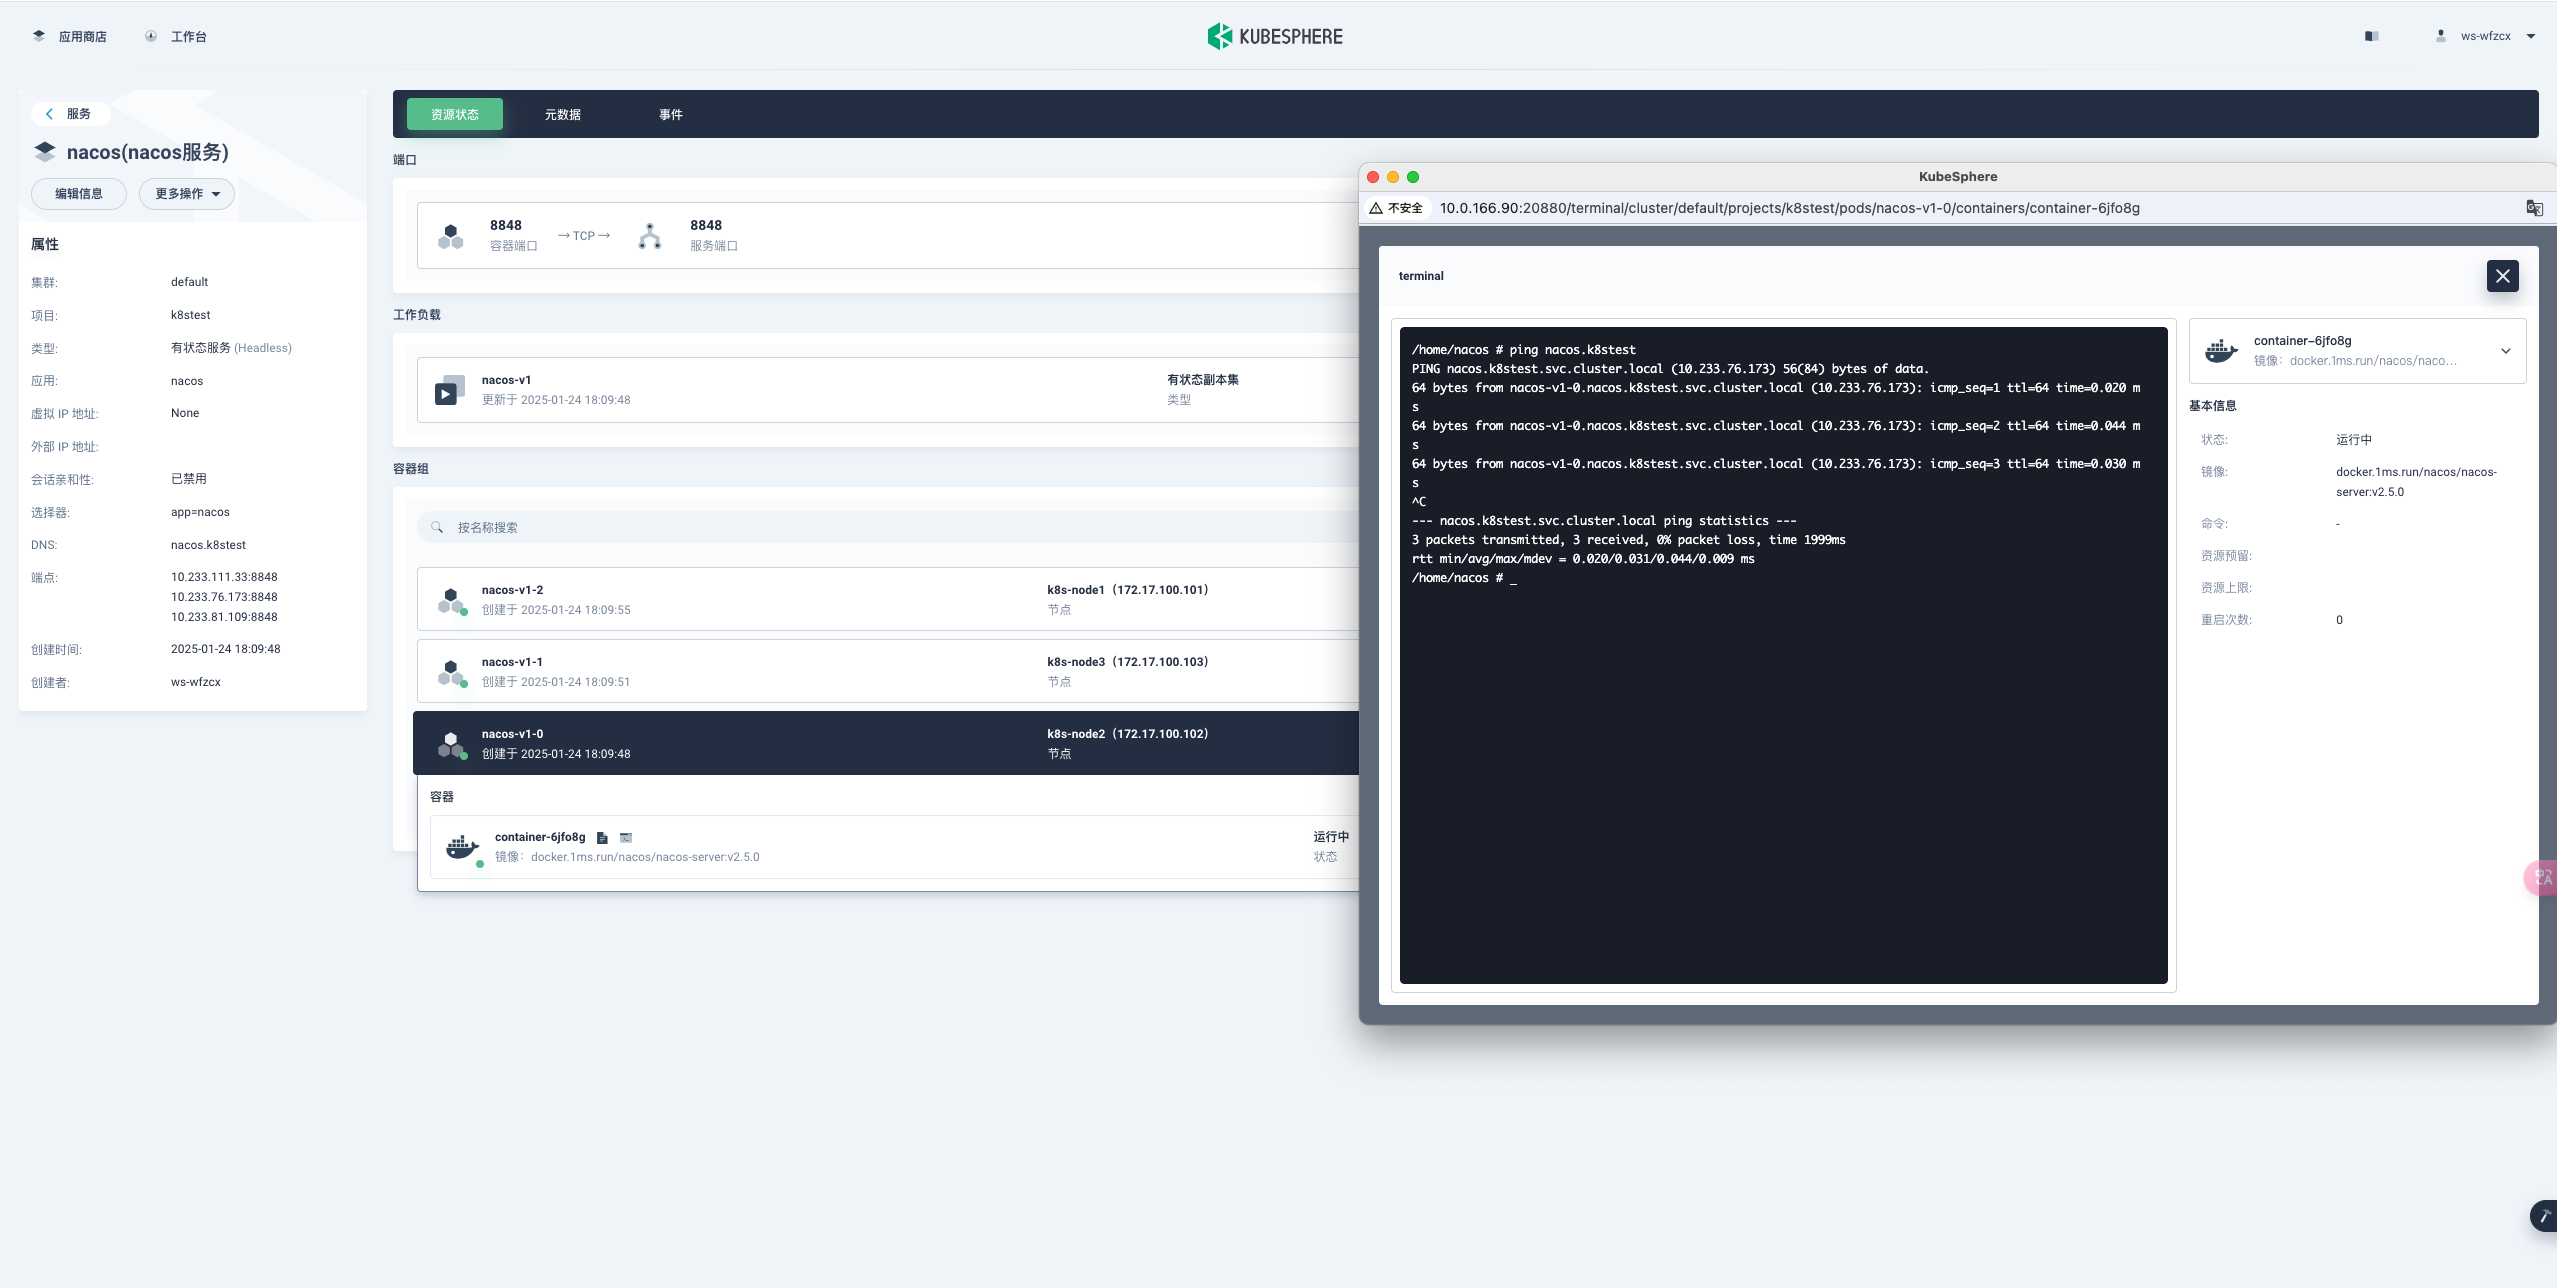
Task: Click the search magnifier icon
Action: (x=437, y=527)
